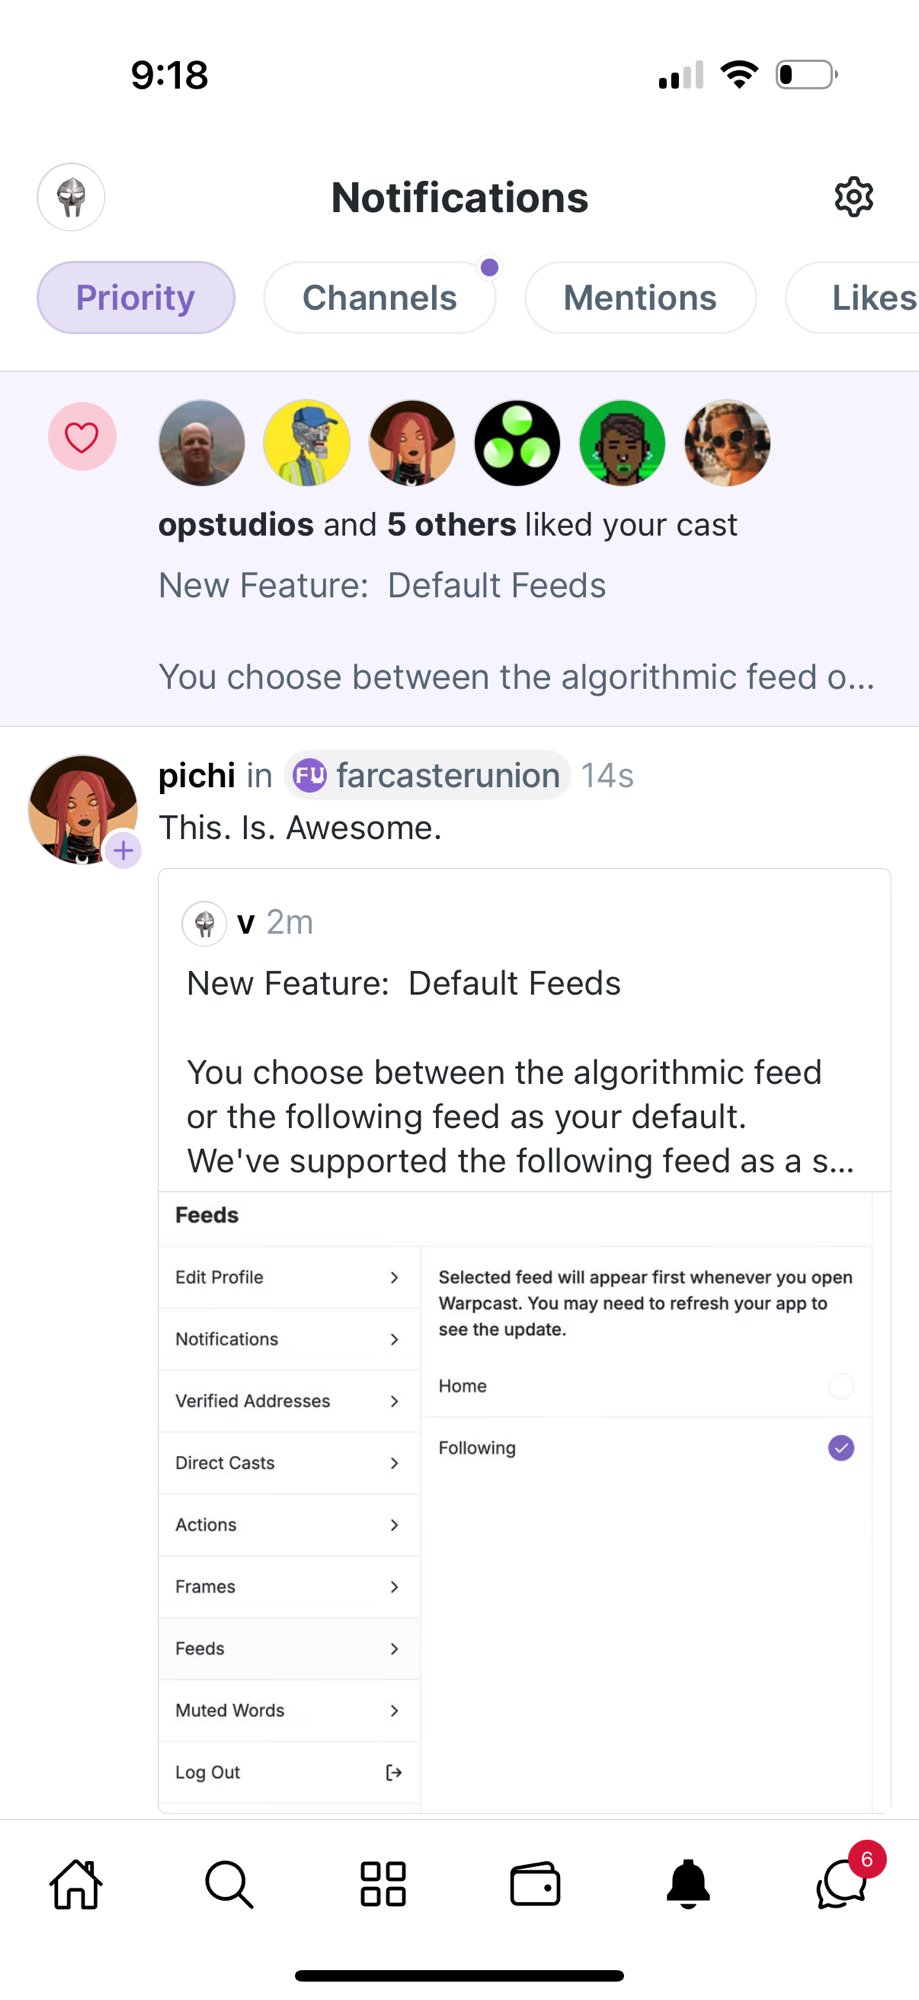Select the Home feed radio button
This screenshot has width=919, height=2000.
pos(841,1386)
